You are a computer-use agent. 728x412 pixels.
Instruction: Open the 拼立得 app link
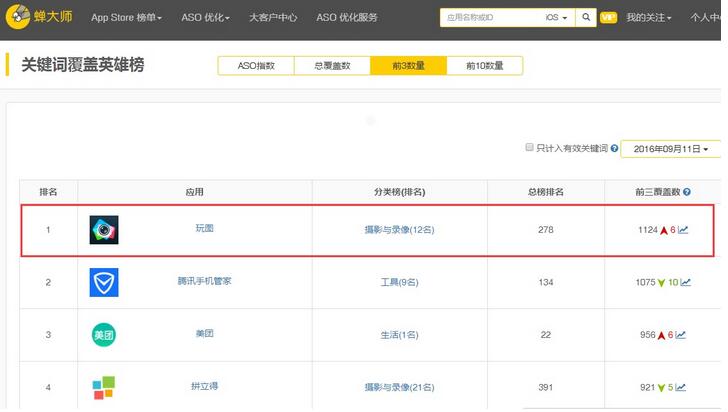pyautogui.click(x=204, y=386)
